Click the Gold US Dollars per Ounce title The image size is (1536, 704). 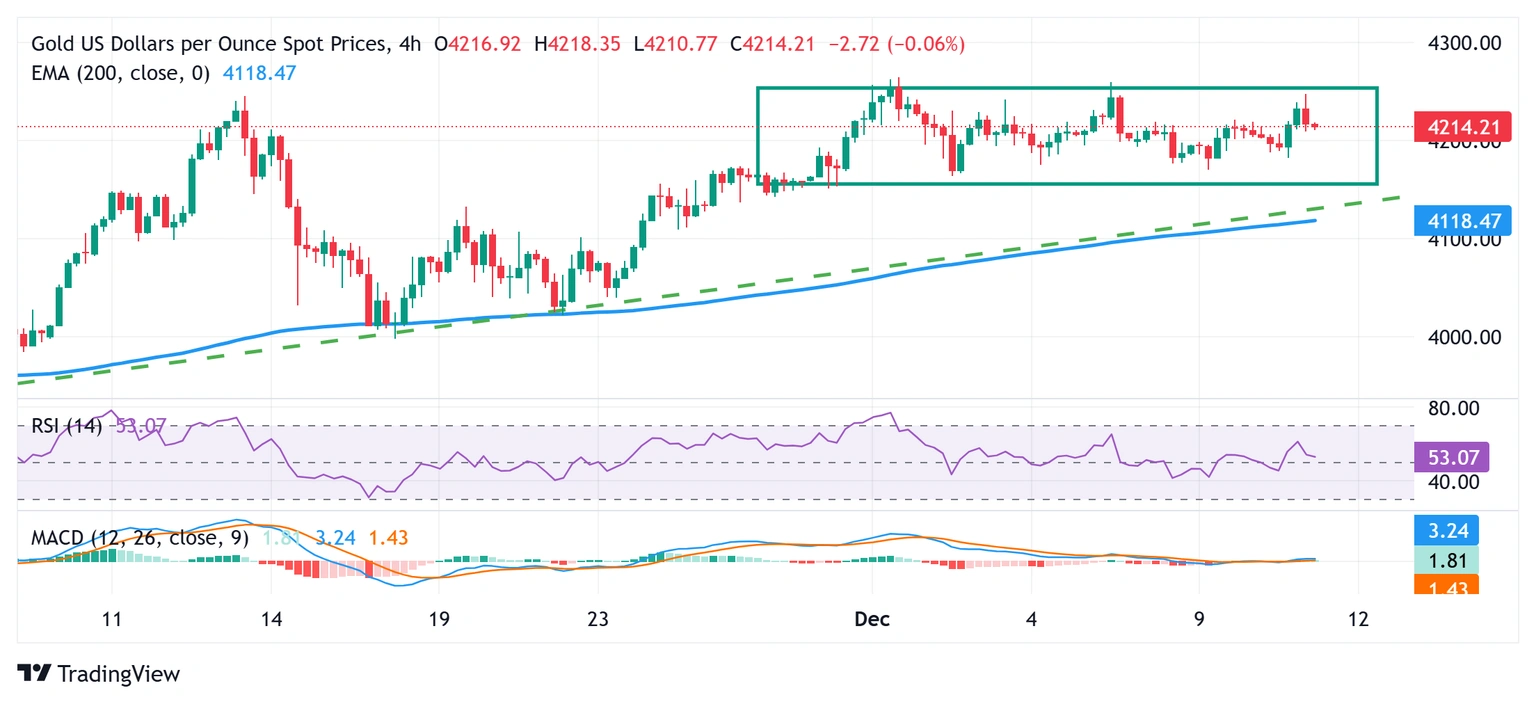208,44
